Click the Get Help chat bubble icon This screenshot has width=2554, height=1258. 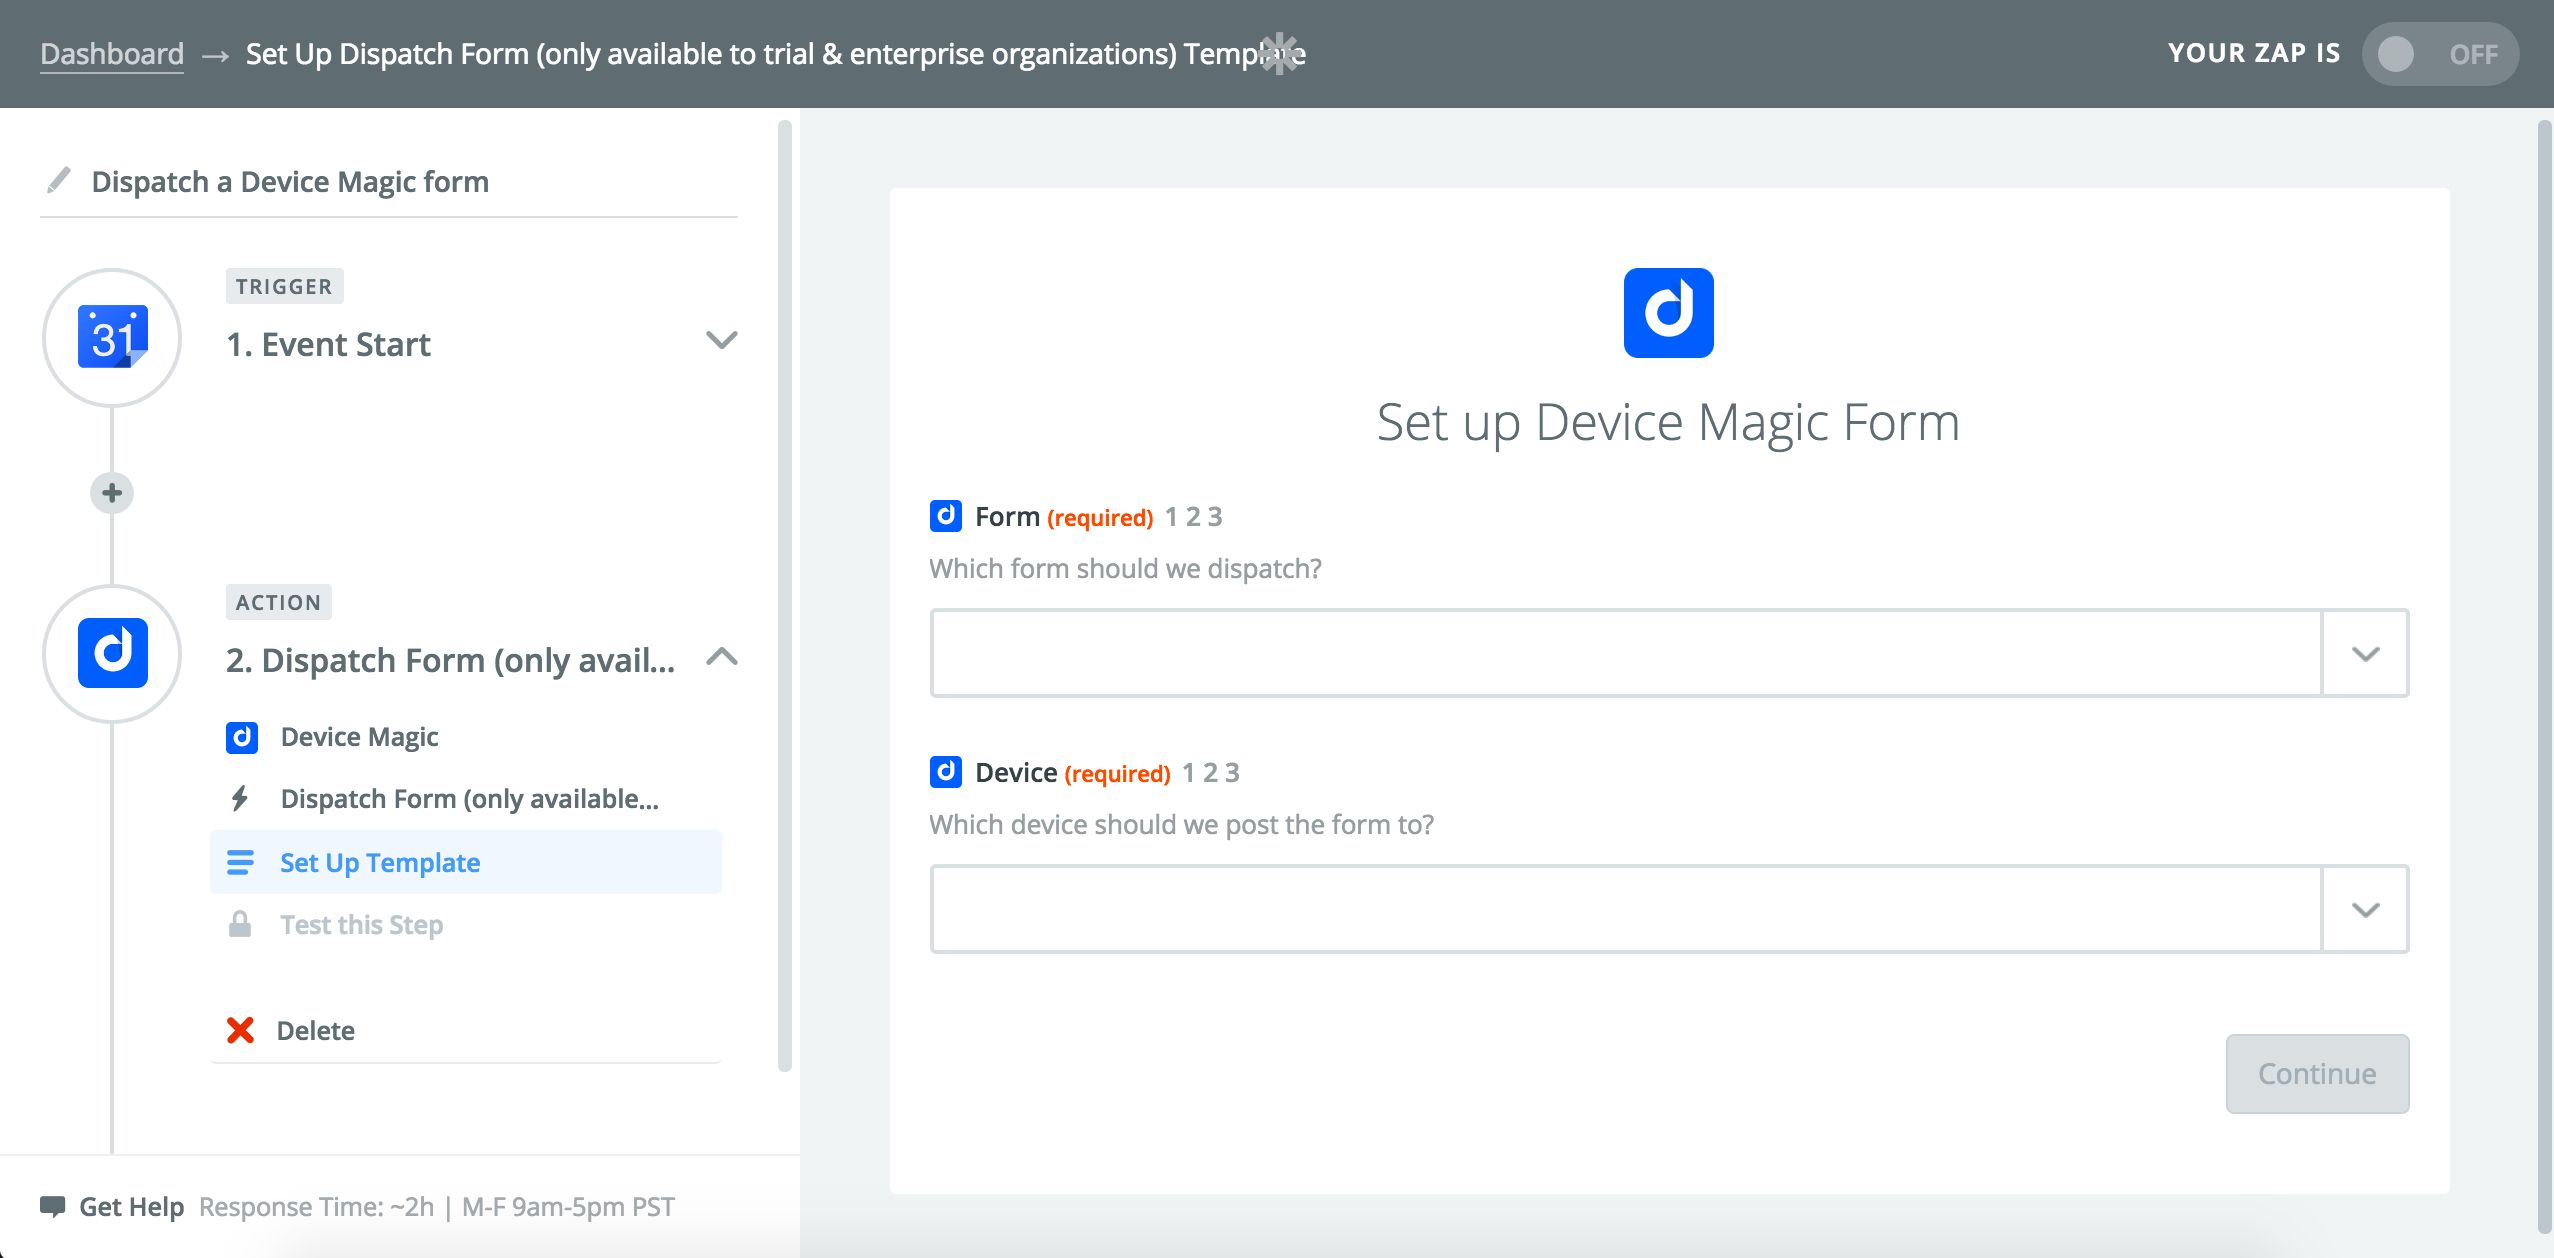click(x=52, y=1206)
